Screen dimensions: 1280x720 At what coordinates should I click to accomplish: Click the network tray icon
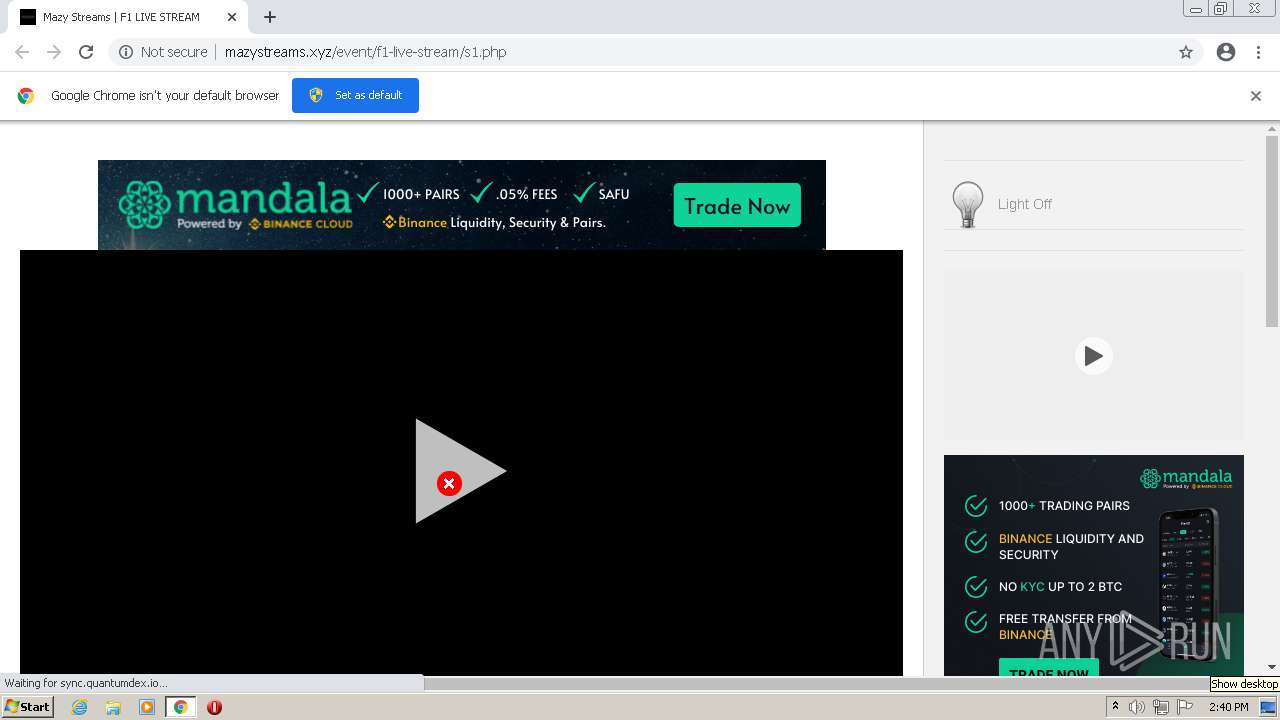point(1161,707)
